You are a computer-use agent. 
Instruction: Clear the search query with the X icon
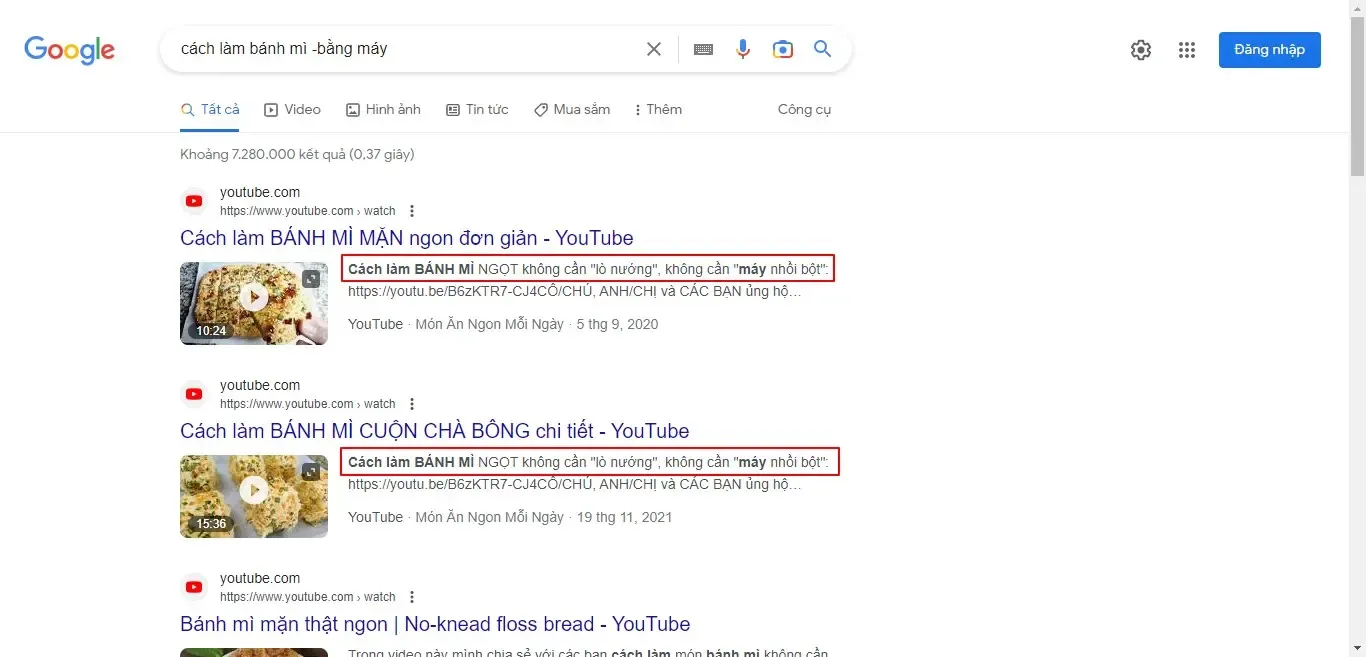[654, 48]
